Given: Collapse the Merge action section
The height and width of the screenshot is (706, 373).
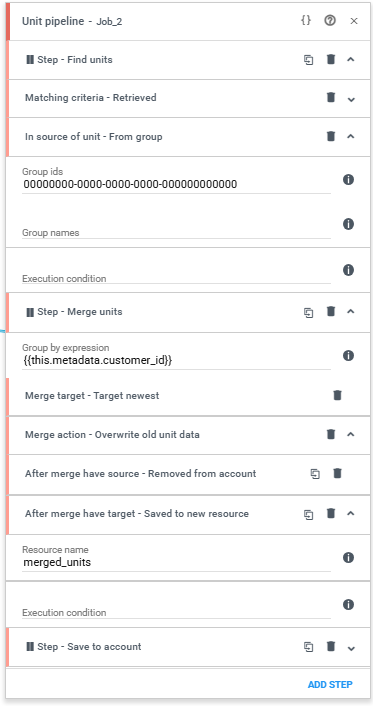Looking at the screenshot, I should click(x=352, y=435).
